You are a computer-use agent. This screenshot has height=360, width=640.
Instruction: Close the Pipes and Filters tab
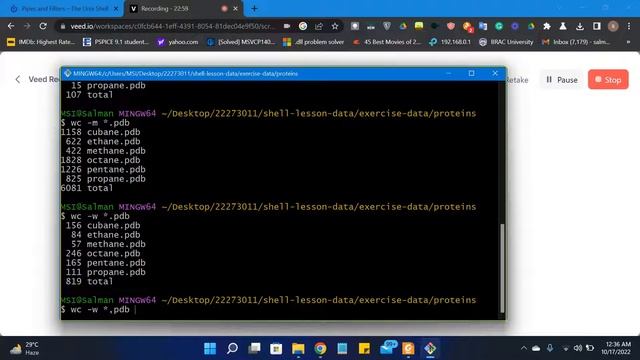pyautogui.click(x=116, y=9)
